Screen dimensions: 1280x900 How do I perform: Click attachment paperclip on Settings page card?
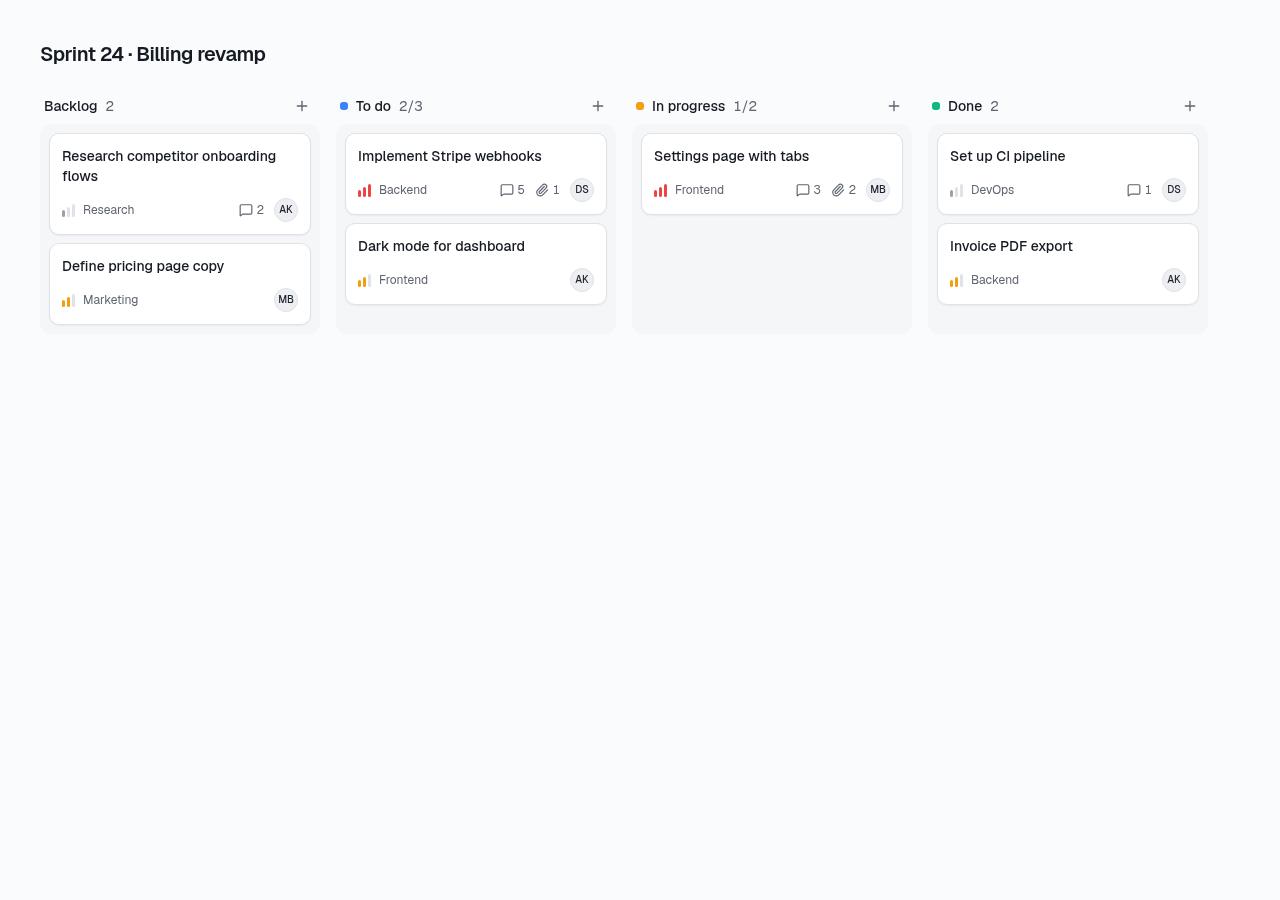(838, 190)
